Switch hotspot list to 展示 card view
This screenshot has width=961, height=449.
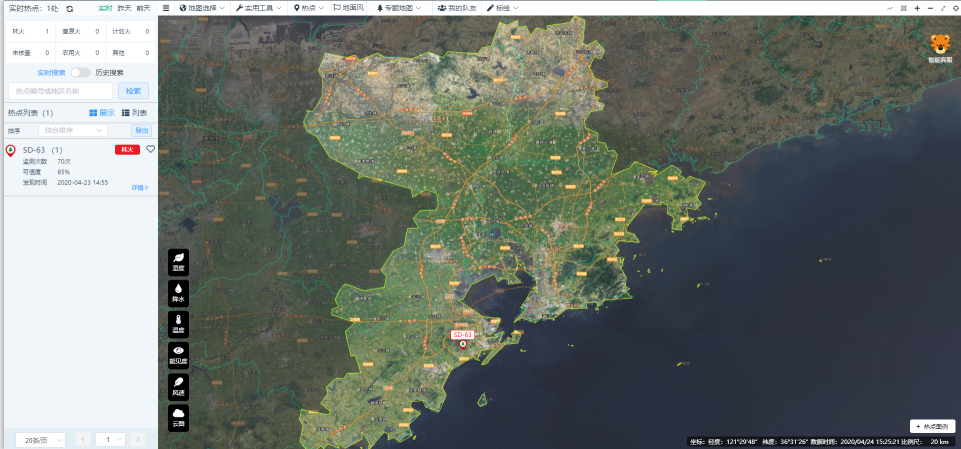102,113
